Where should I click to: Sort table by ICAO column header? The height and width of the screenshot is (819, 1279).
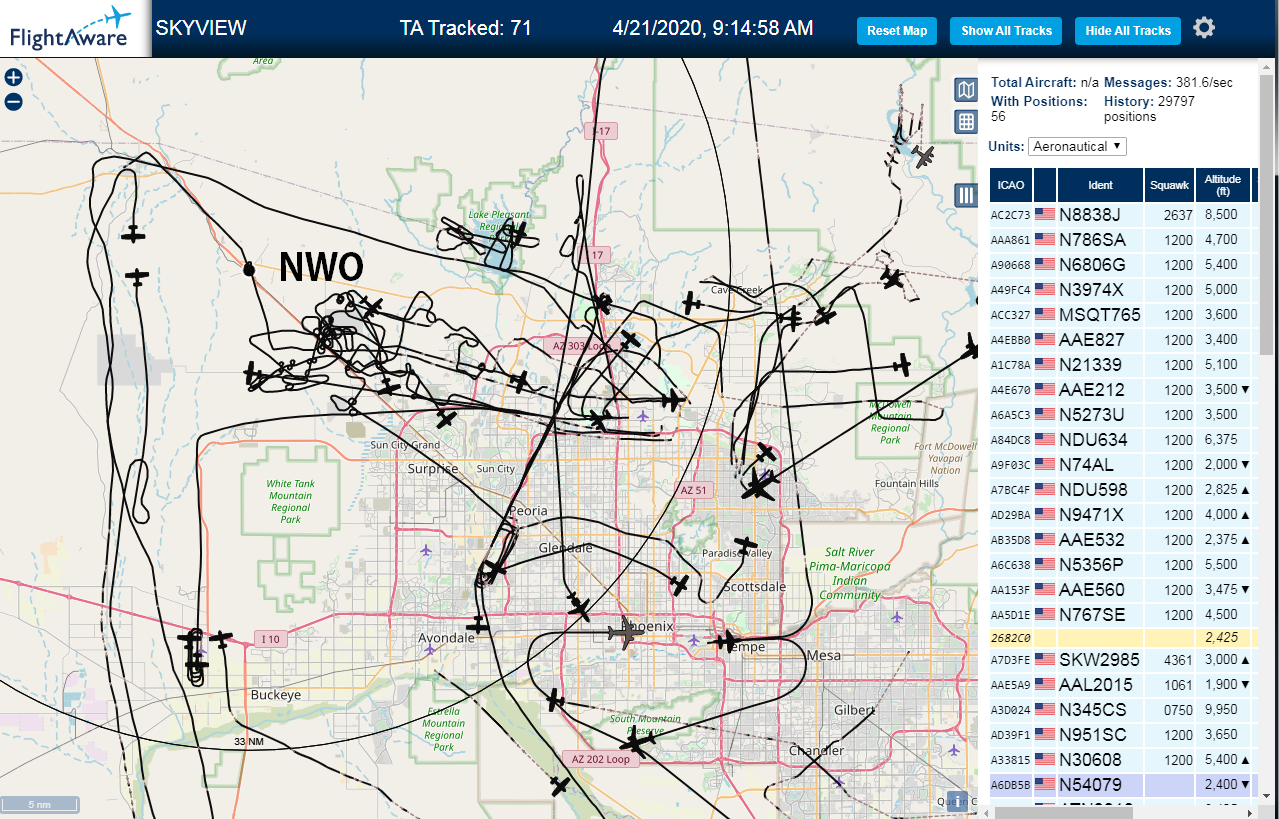[1011, 185]
